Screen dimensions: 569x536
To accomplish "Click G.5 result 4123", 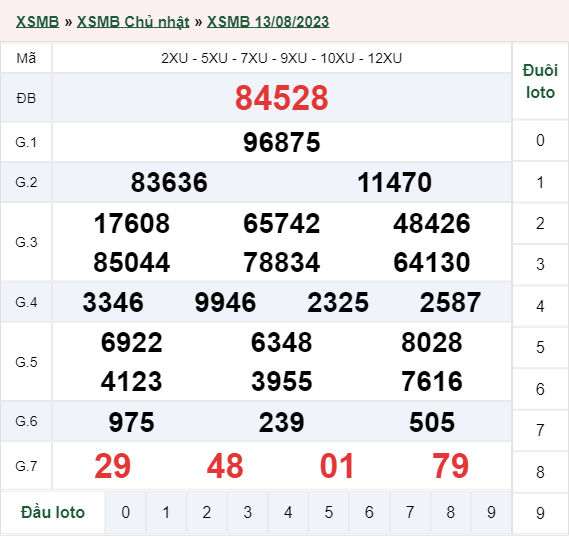I will click(x=132, y=381).
